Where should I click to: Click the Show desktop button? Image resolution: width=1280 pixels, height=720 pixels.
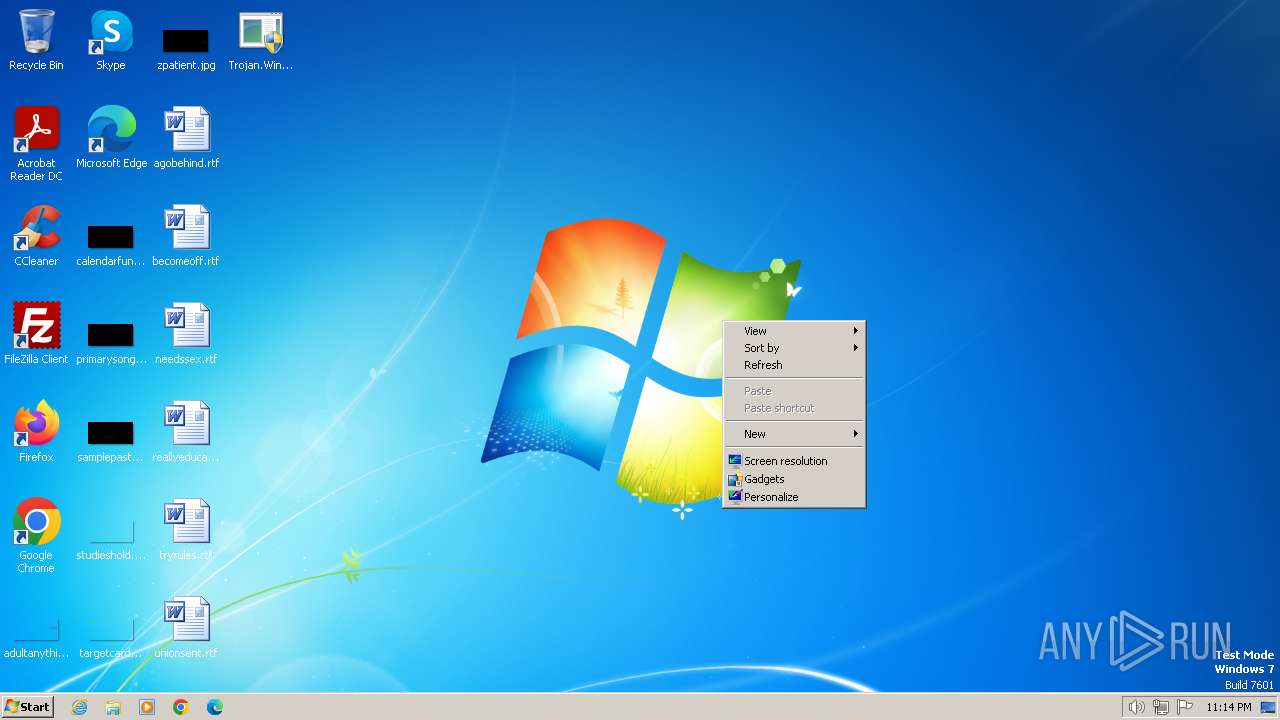[1269, 707]
